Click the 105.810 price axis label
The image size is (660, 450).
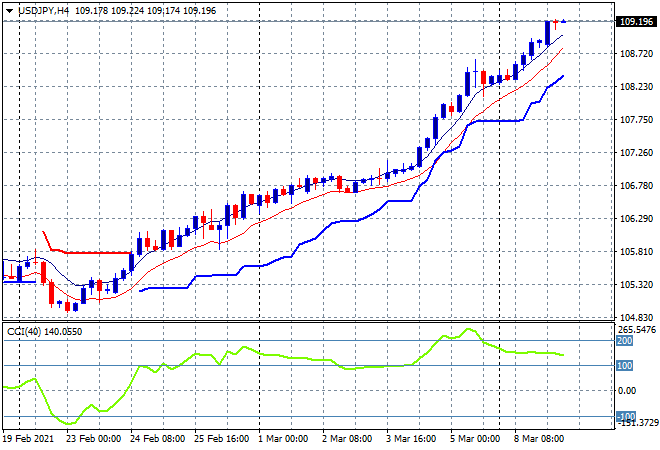coord(636,252)
